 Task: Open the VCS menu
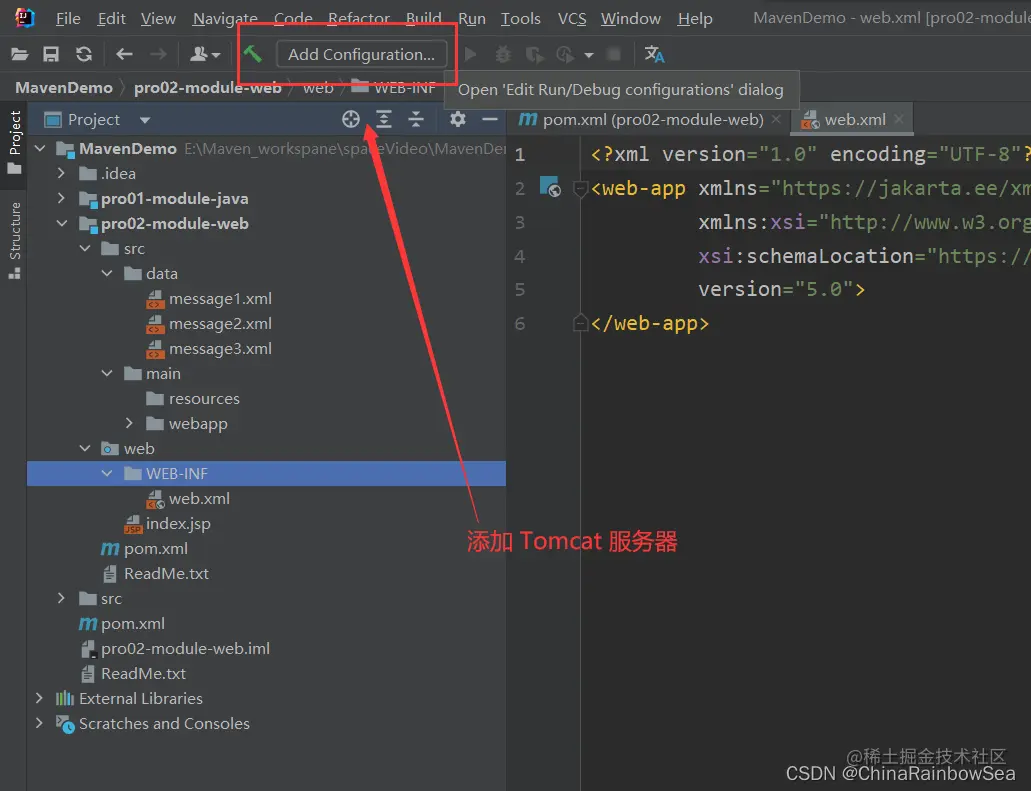point(572,19)
